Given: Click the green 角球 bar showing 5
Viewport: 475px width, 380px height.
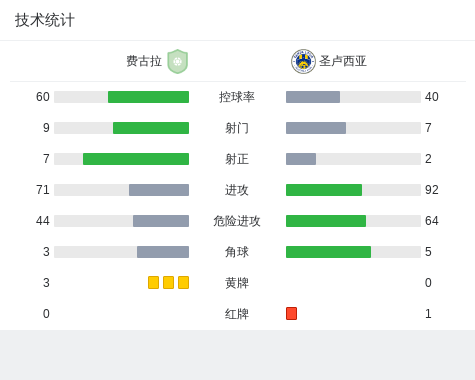Looking at the screenshot, I should [328, 252].
